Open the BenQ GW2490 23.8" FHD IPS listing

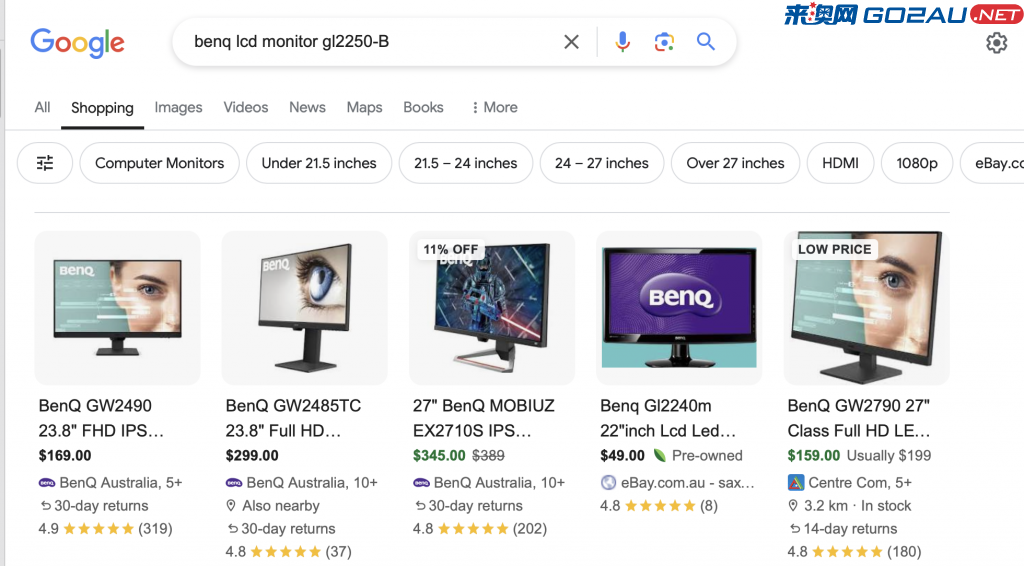(101, 418)
